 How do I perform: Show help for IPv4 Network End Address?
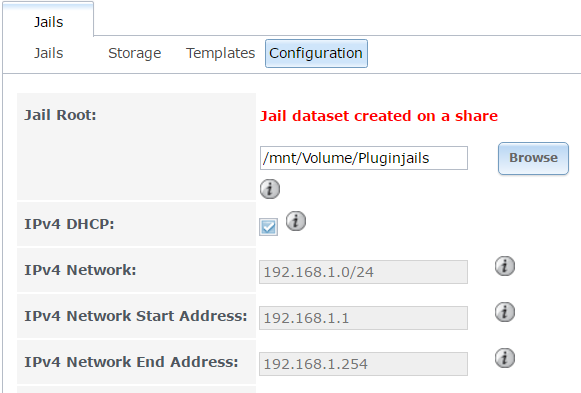(x=505, y=358)
